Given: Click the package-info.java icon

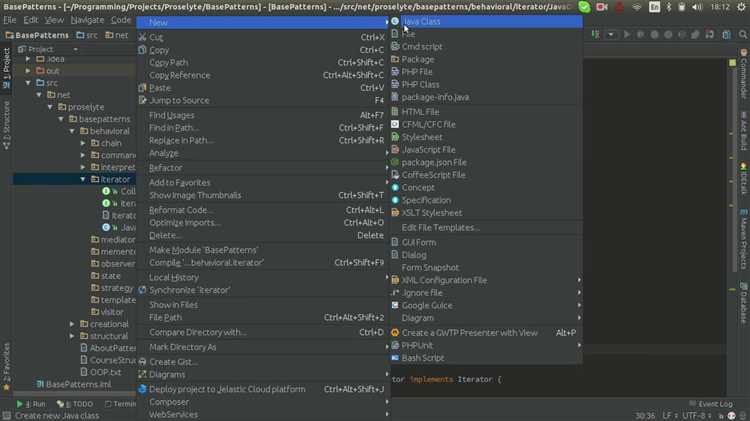Looking at the screenshot, I should (x=395, y=97).
